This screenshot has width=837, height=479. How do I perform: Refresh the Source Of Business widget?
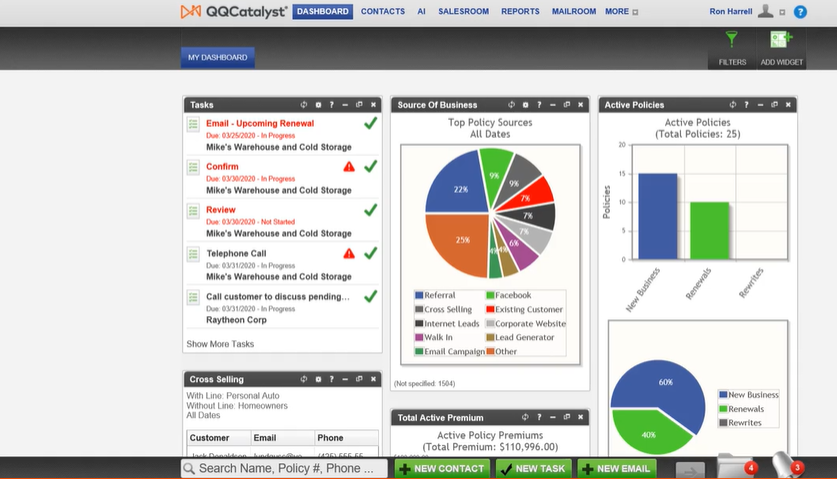point(511,105)
